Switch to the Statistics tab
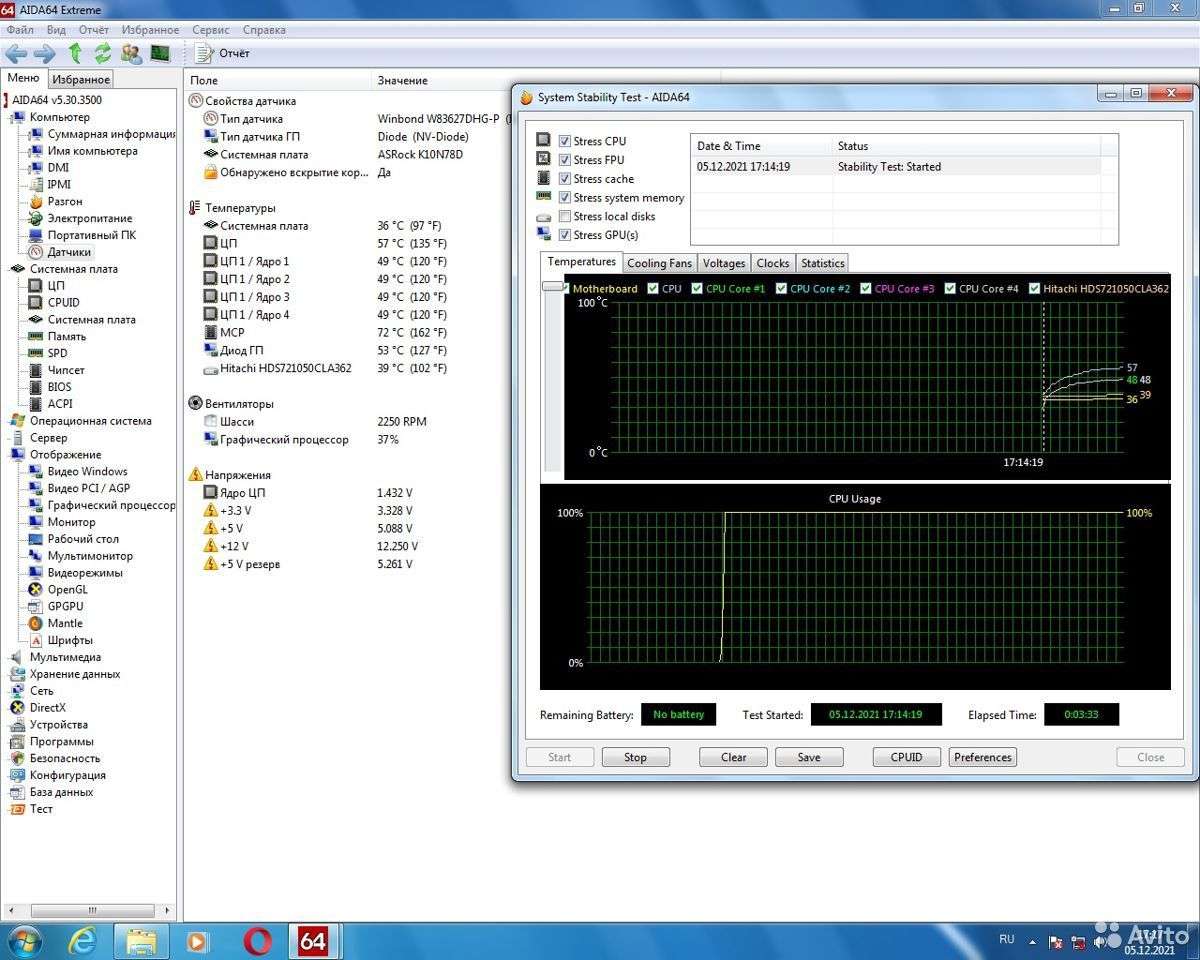Screen dimensions: 1200x960 coord(823,263)
